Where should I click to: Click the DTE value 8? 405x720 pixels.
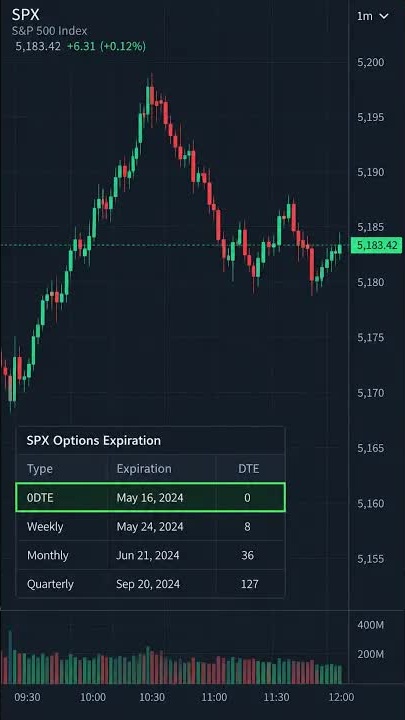pyautogui.click(x=247, y=526)
